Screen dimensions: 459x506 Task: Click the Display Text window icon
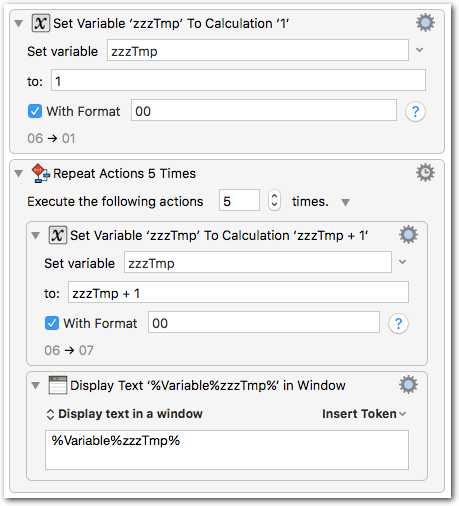pos(58,385)
